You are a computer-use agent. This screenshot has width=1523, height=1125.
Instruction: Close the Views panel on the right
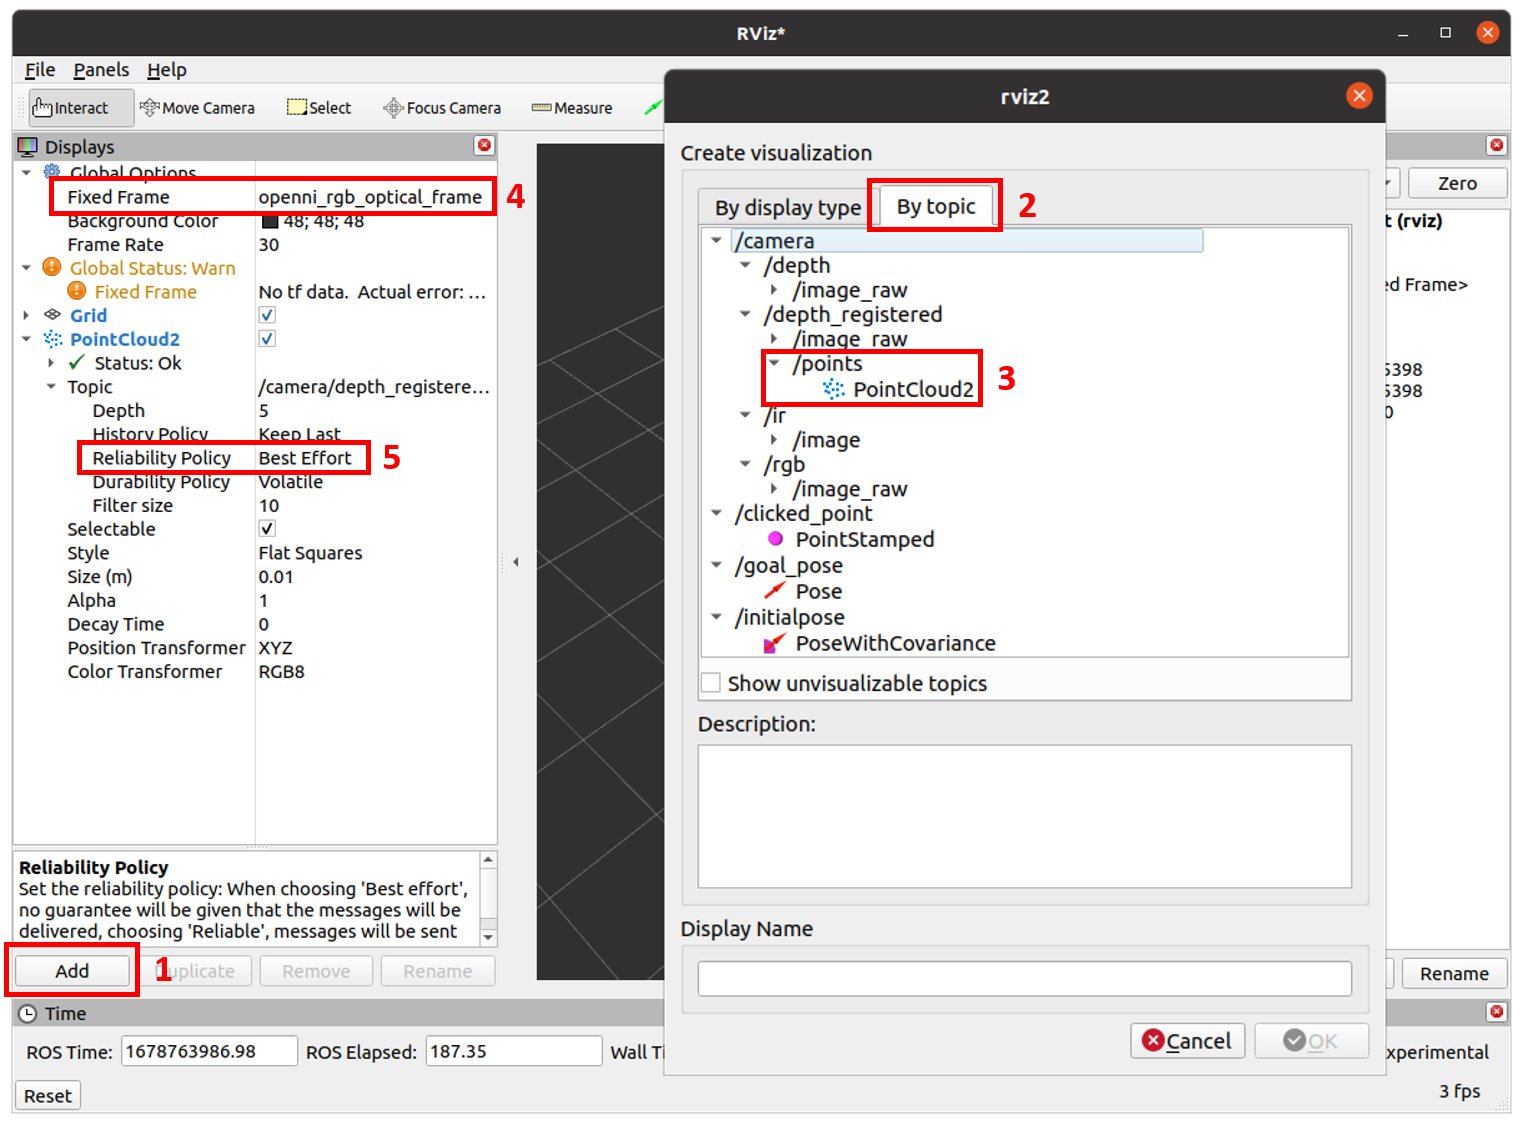coord(1496,145)
